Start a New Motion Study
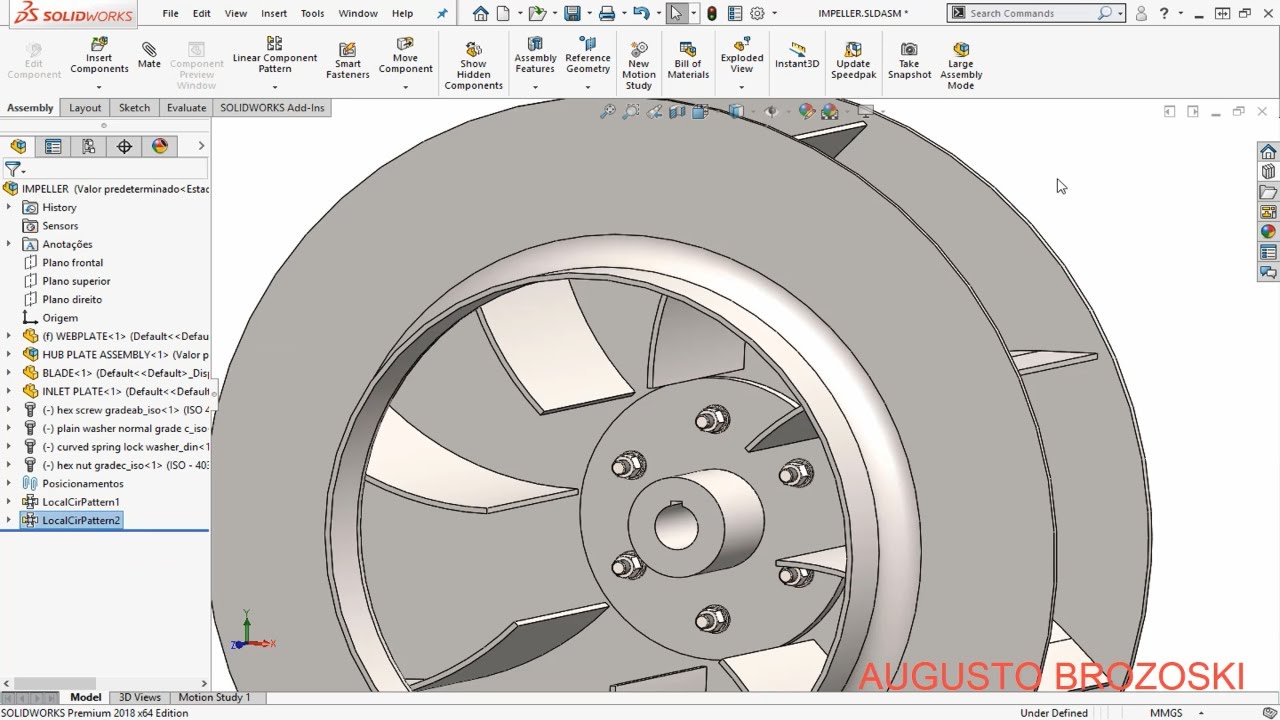This screenshot has height=720, width=1280. [639, 66]
